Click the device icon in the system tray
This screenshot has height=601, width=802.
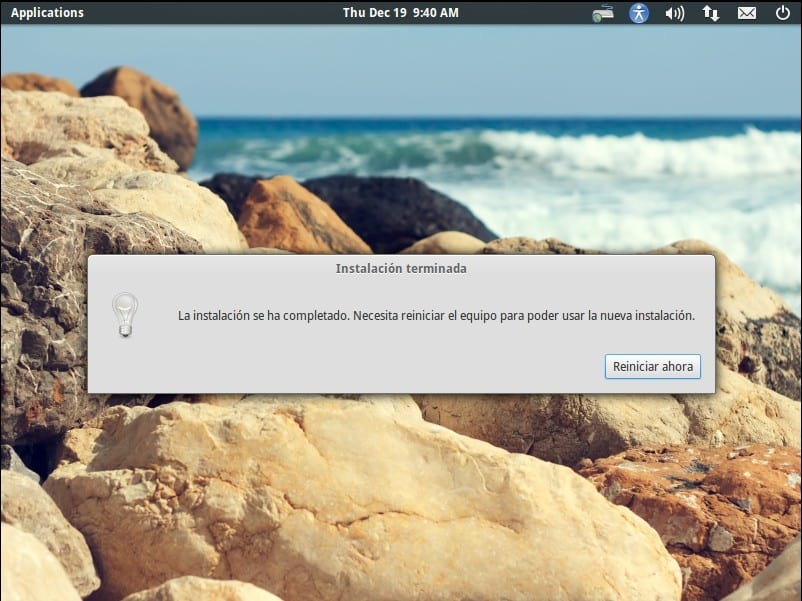point(603,13)
